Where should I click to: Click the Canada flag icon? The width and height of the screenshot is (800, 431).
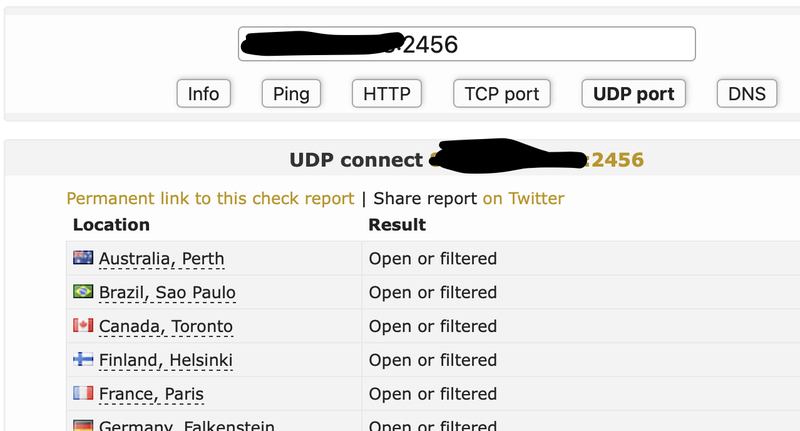pyautogui.click(x=83, y=326)
